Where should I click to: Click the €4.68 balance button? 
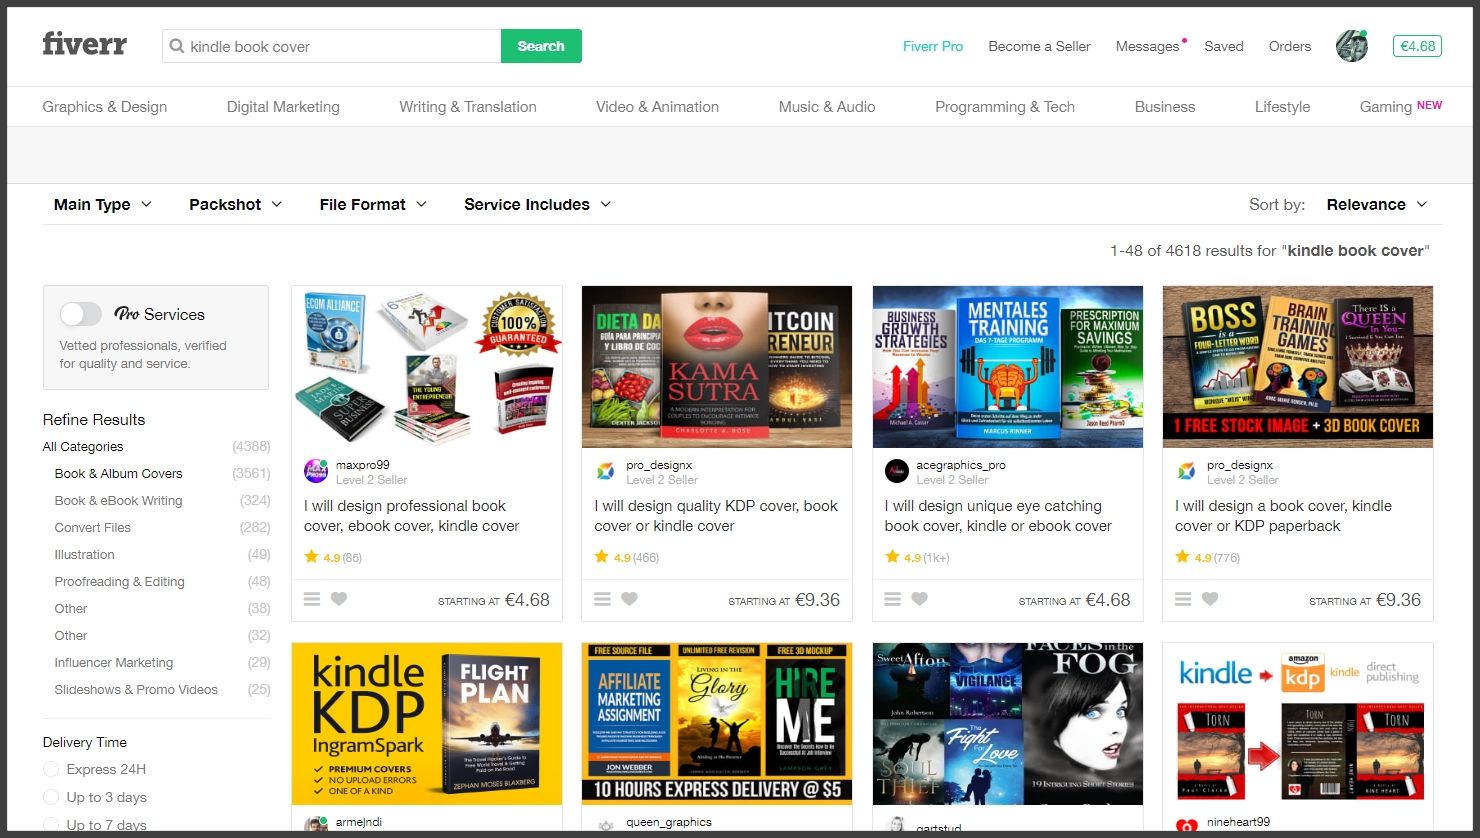coord(1418,46)
